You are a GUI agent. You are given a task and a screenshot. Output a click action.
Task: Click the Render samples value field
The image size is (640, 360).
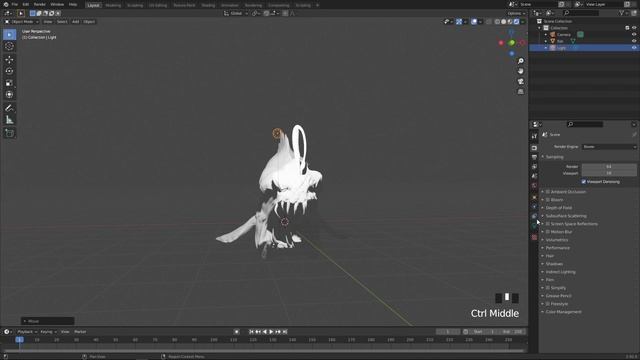(x=609, y=167)
